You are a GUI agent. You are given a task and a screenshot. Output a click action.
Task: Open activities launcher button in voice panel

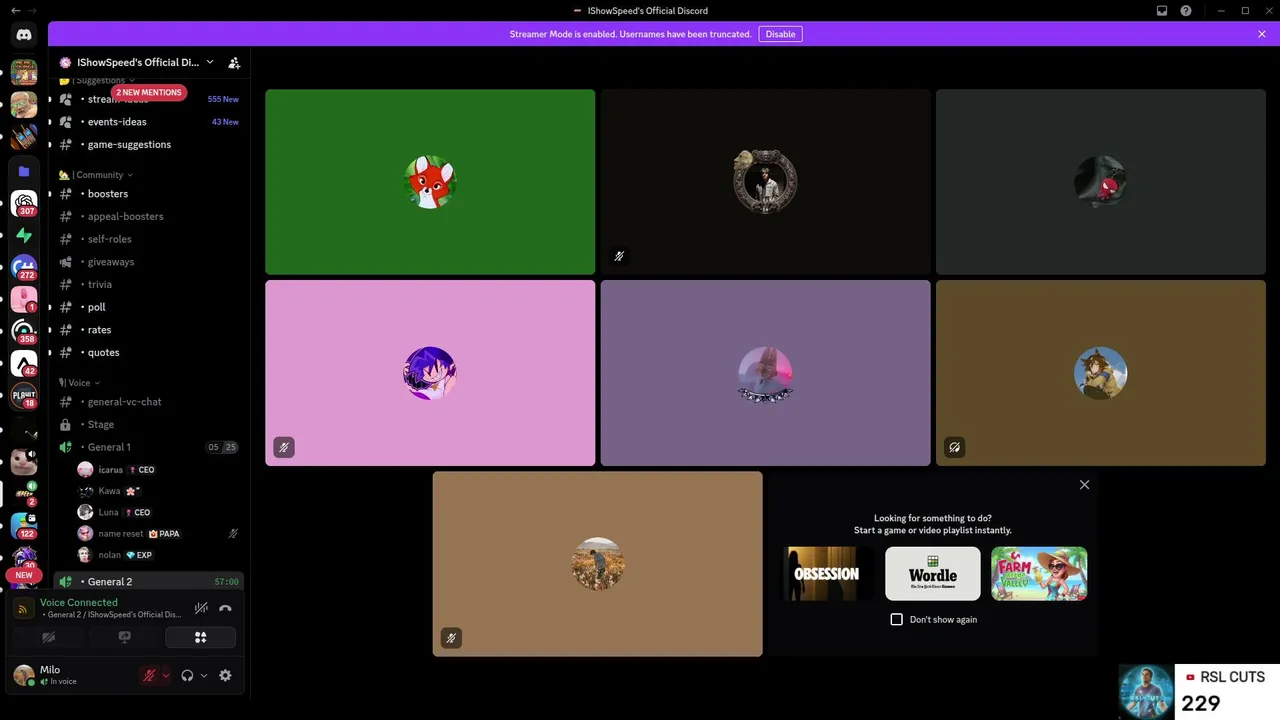(201, 637)
